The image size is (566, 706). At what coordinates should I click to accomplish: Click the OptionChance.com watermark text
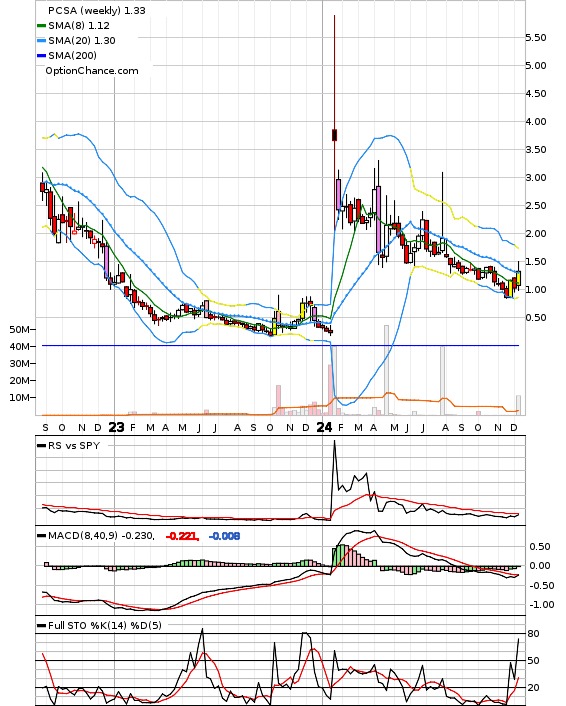tap(92, 71)
